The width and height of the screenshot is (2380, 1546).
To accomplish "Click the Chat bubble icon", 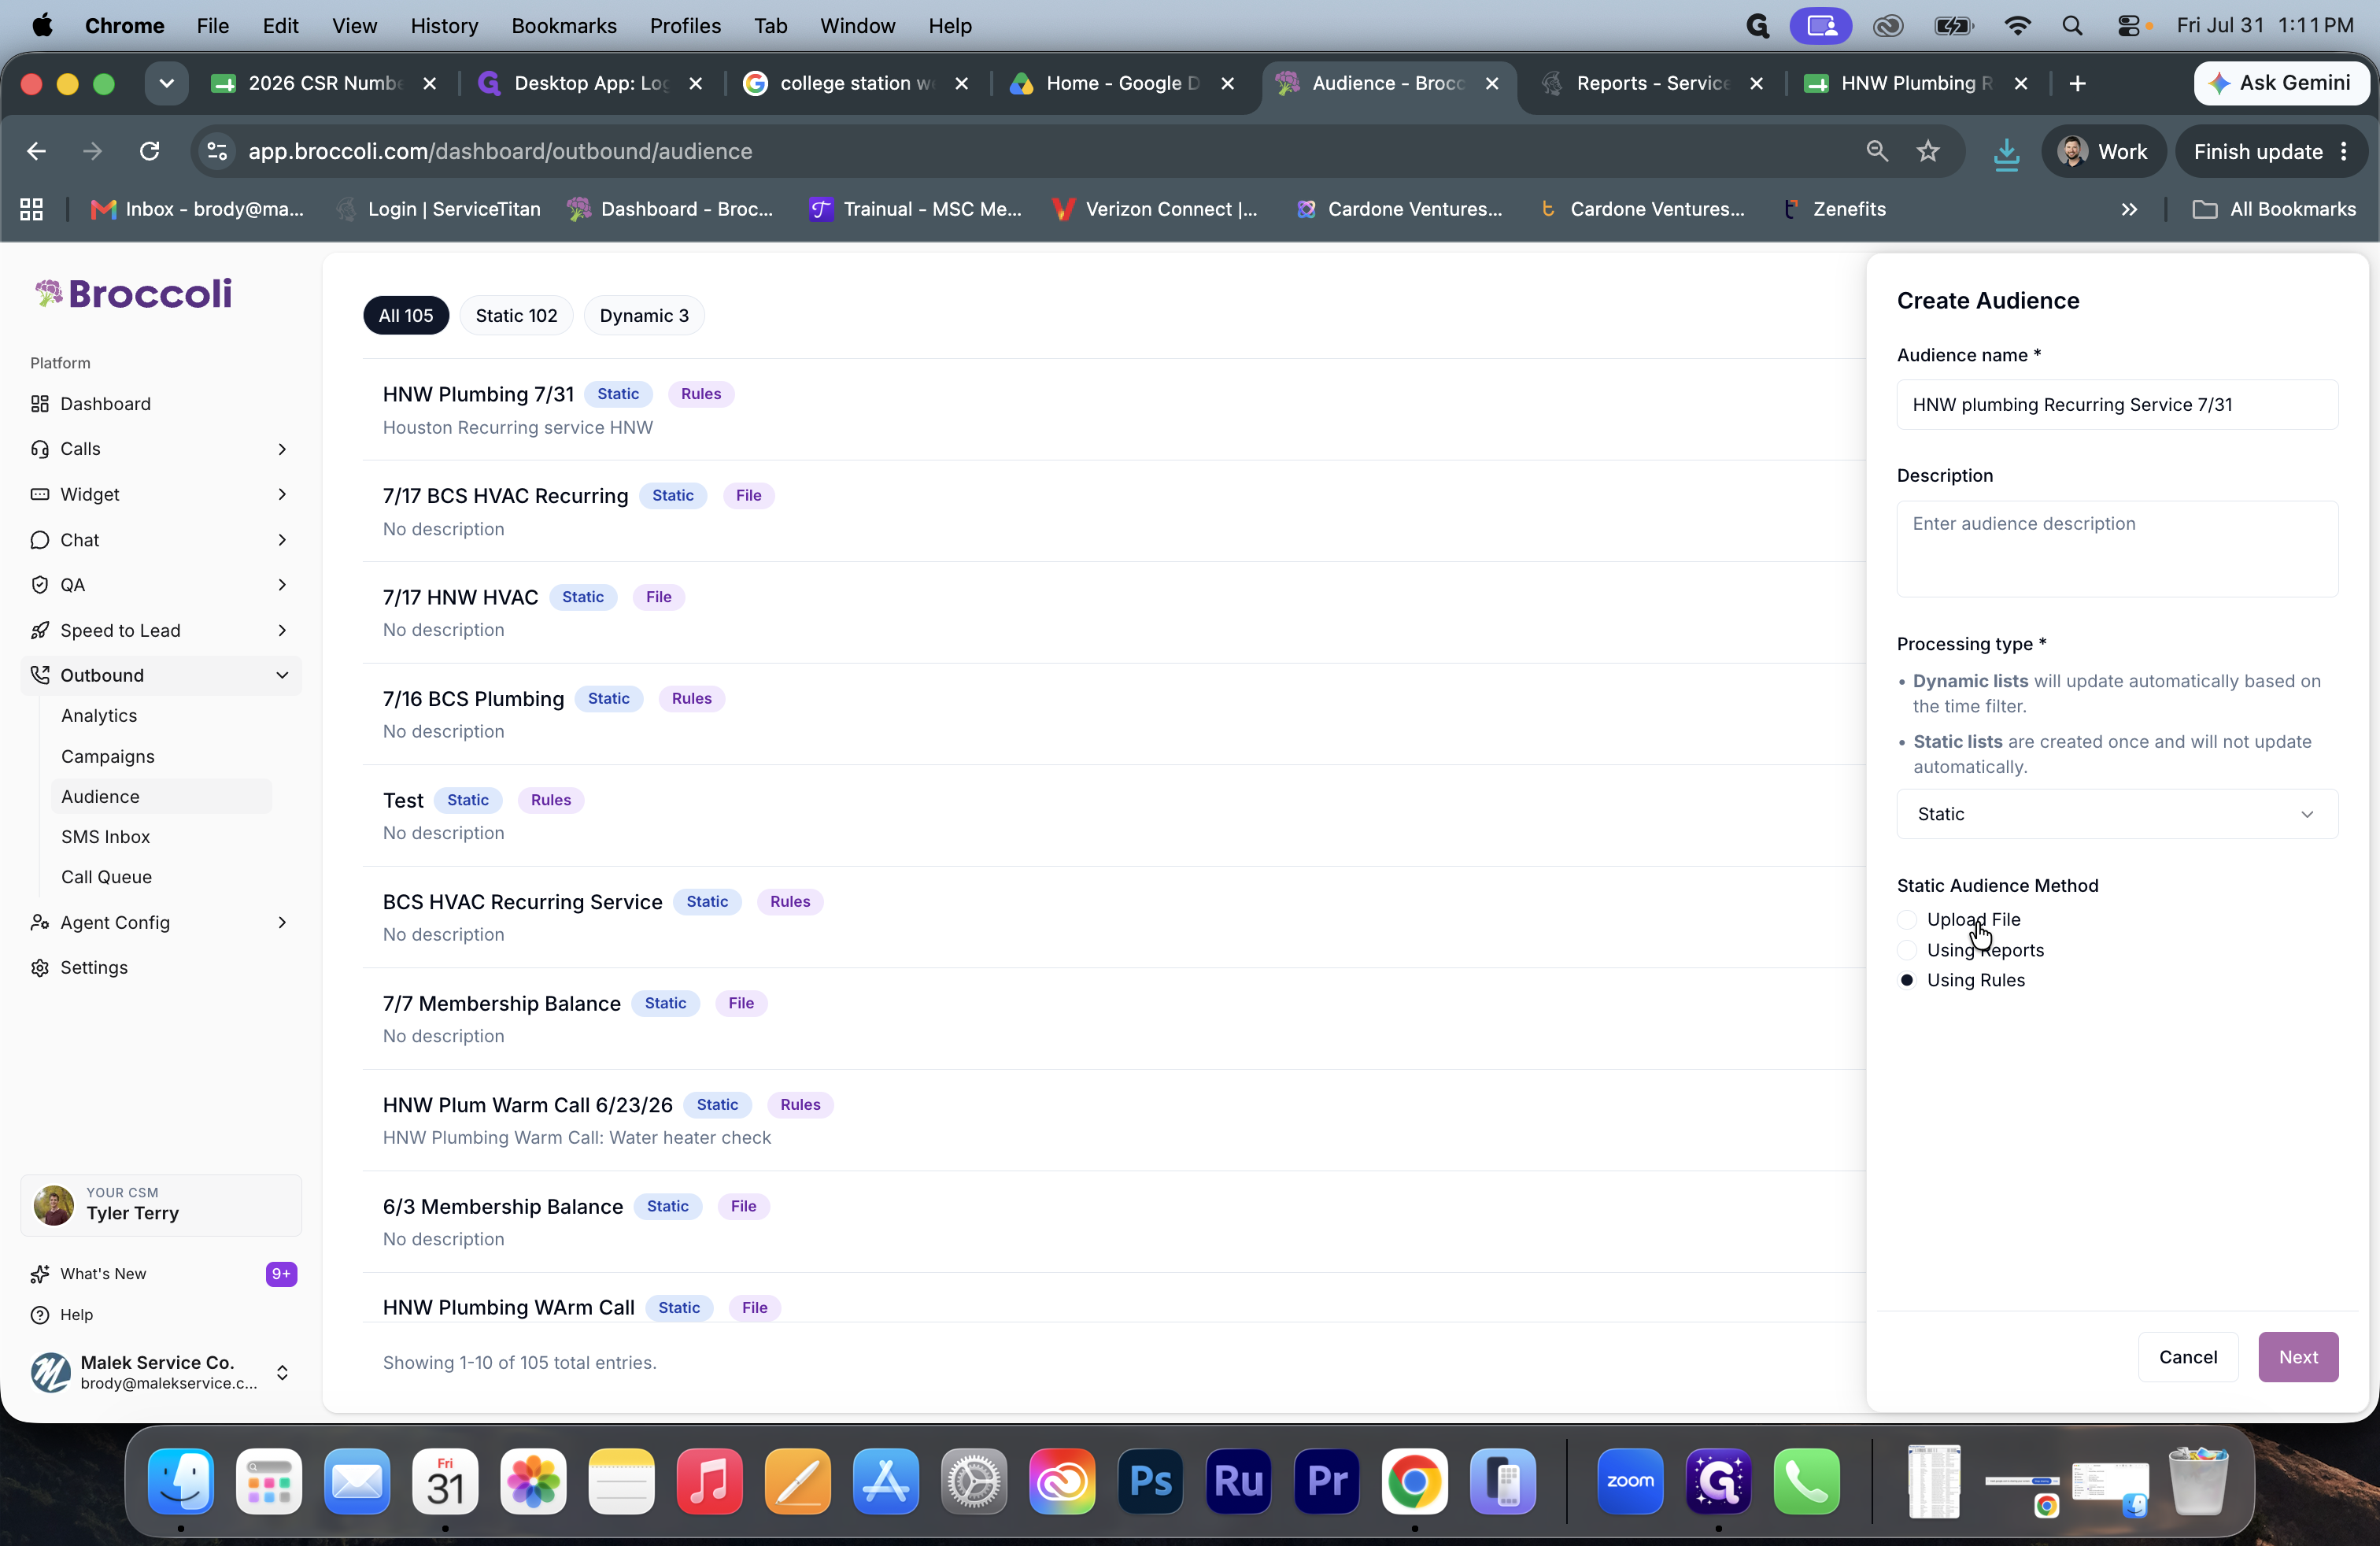I will pos(40,540).
